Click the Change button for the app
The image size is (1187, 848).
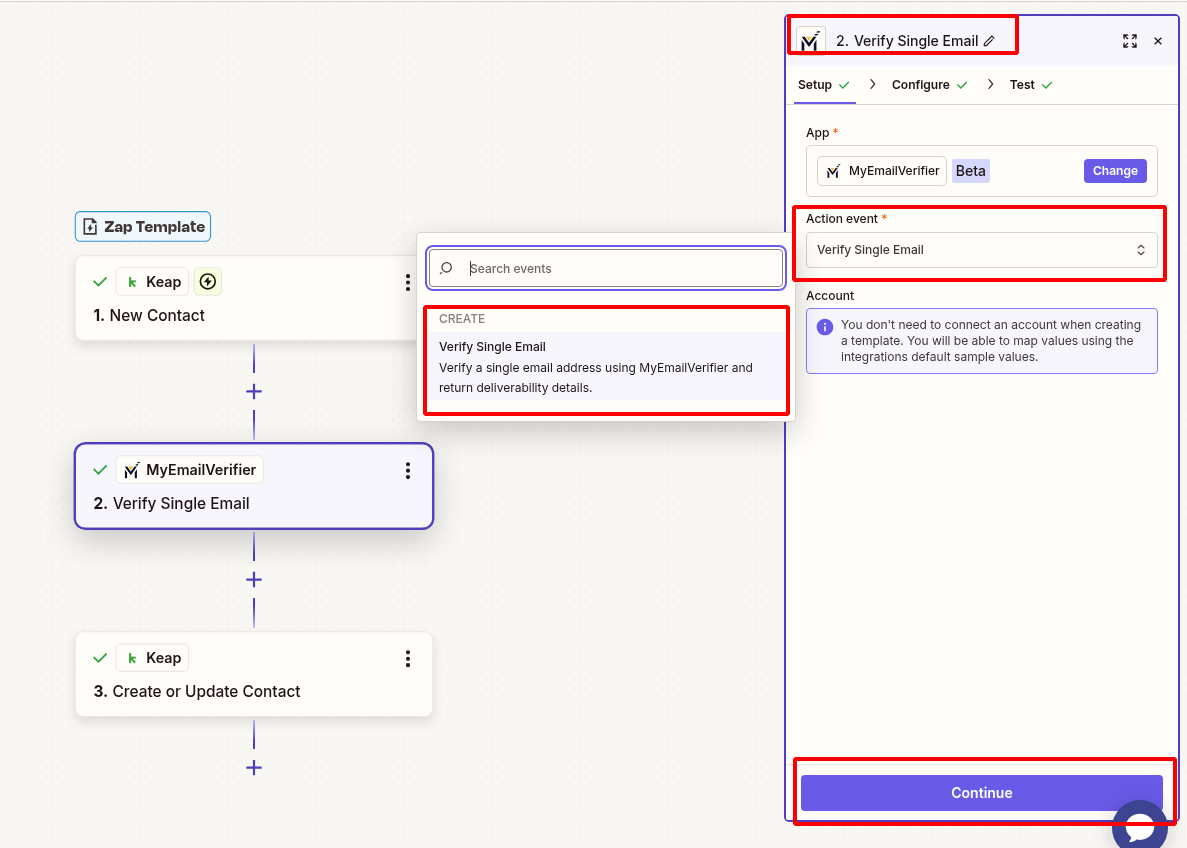[1114, 170]
